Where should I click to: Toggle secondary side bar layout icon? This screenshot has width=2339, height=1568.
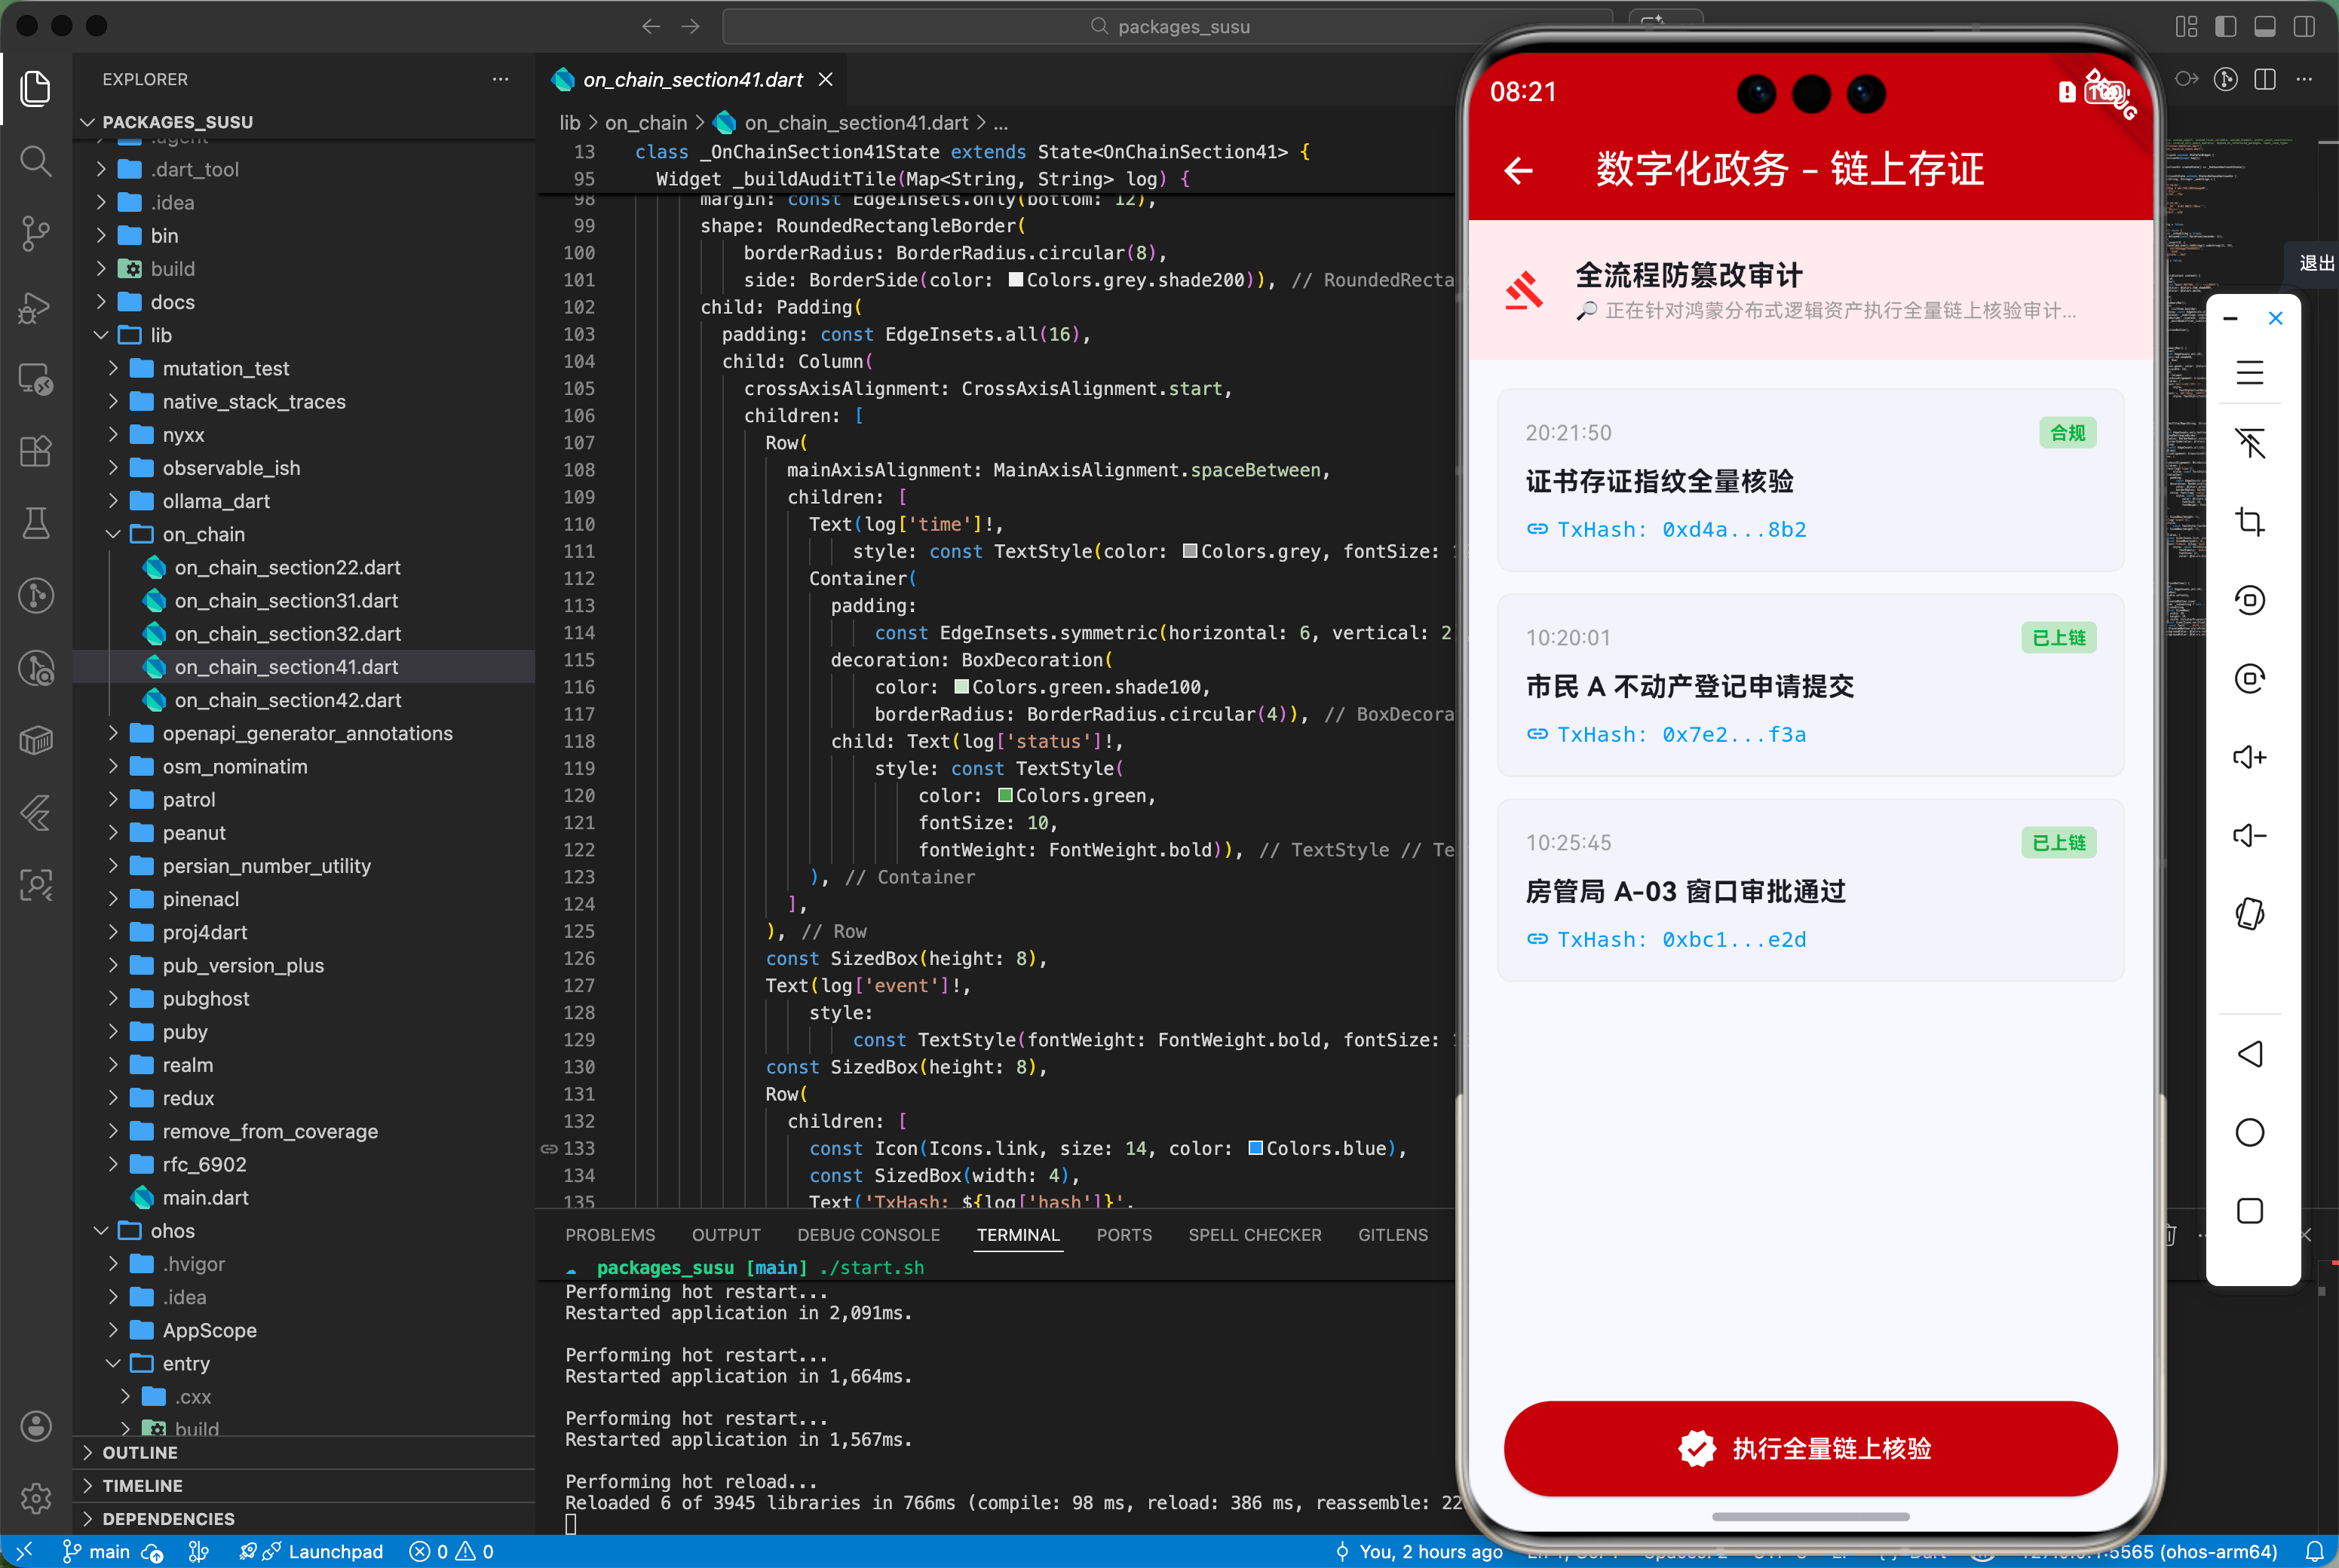pyautogui.click(x=2304, y=27)
